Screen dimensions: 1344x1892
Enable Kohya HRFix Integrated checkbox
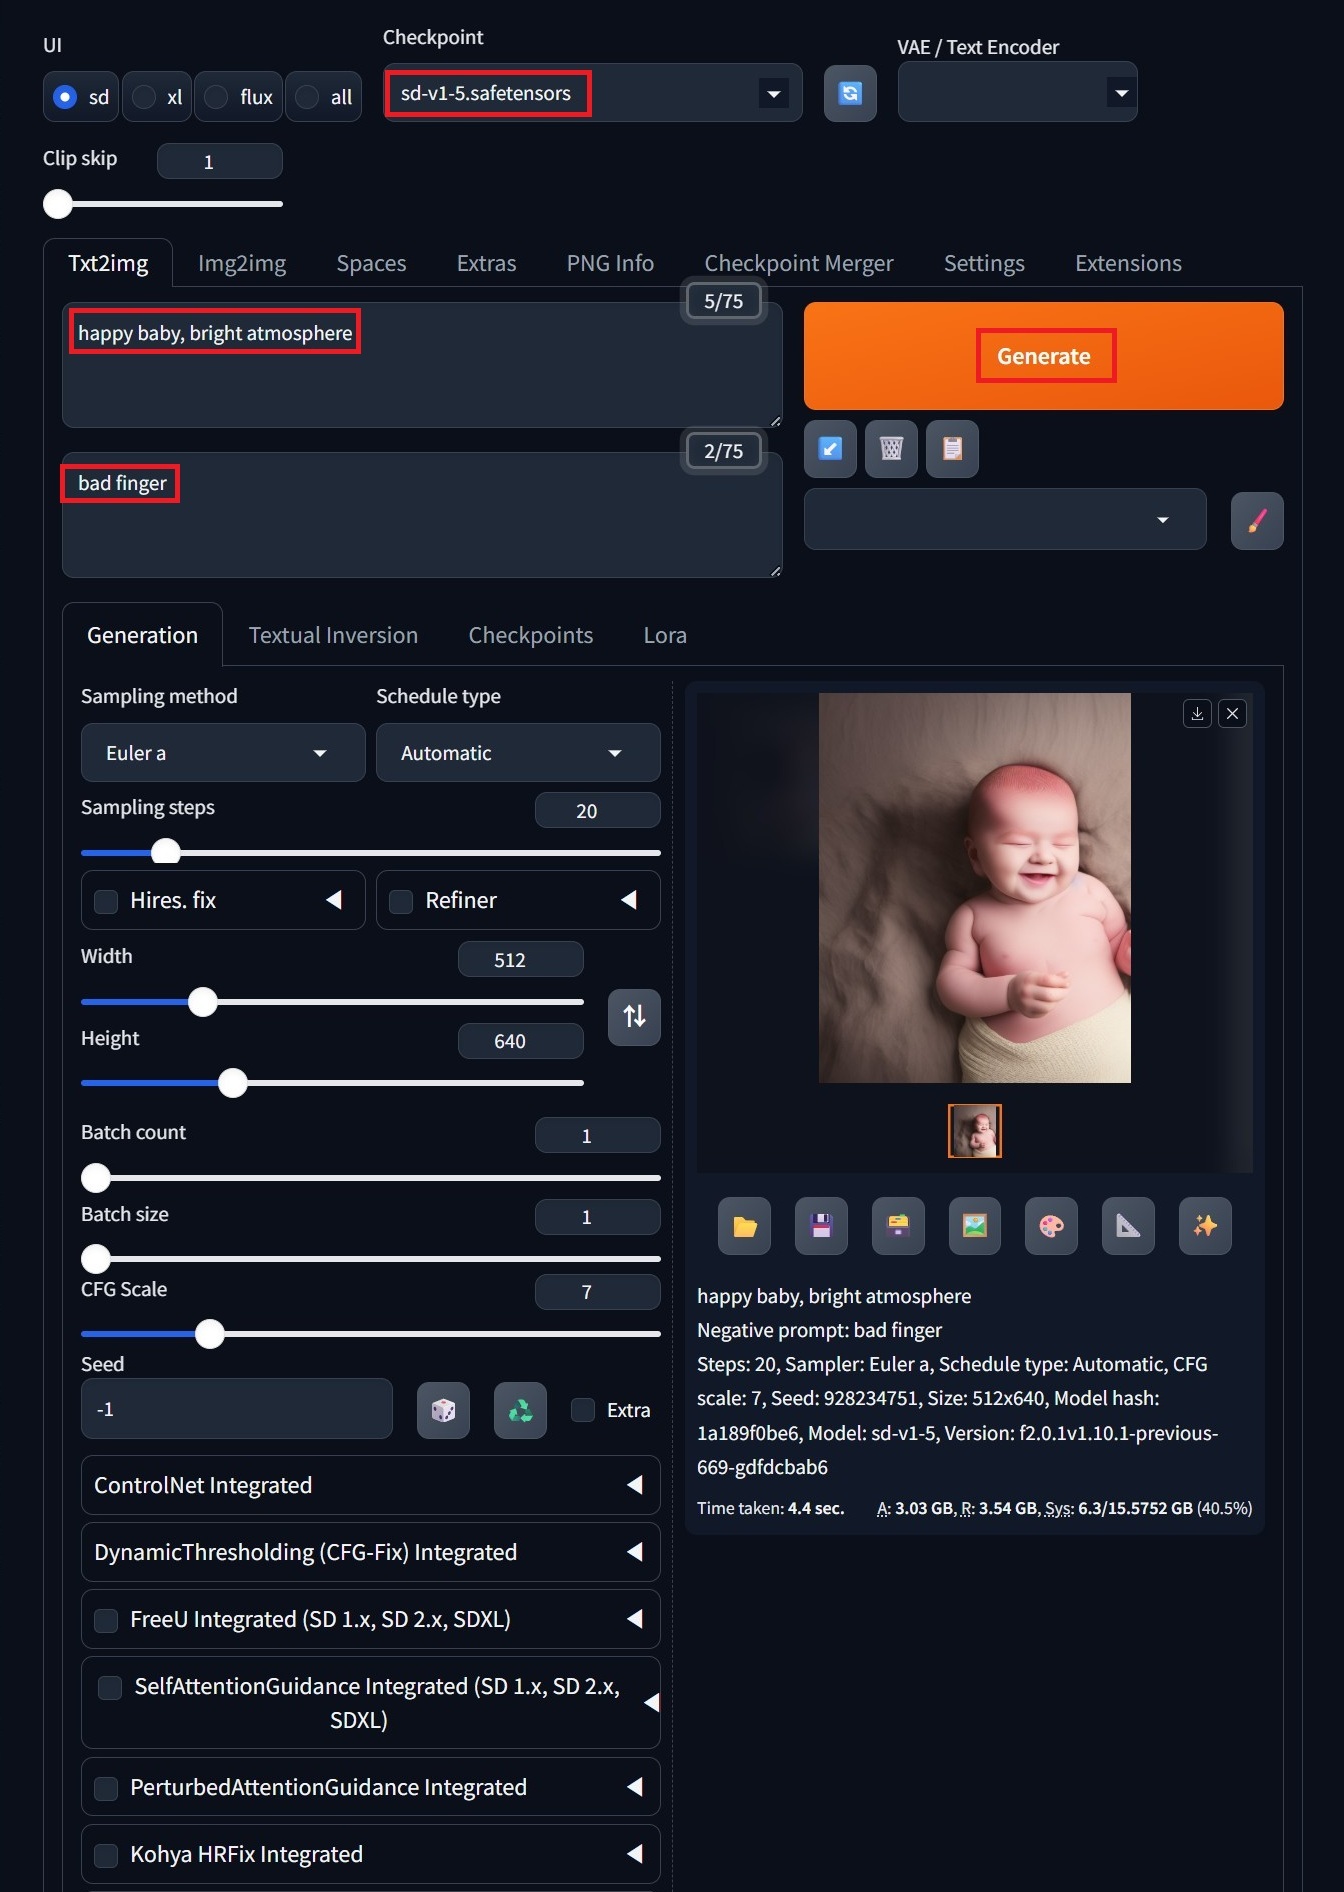point(106,1855)
